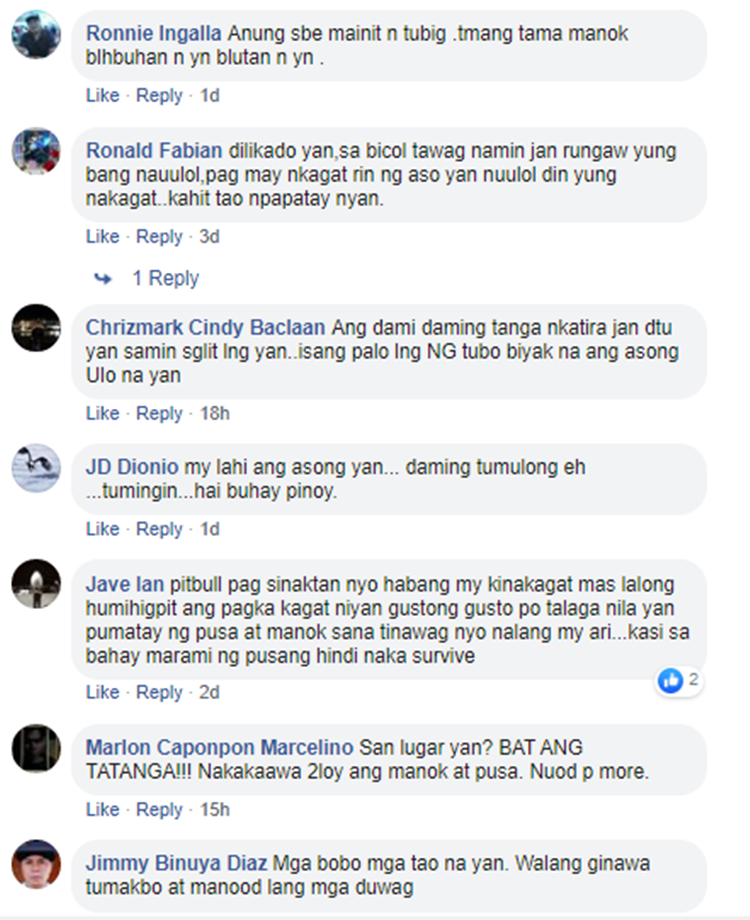Viewport: 750px width, 920px height.
Task: Open Ronnie Ingalla's name link
Action: coord(154,33)
